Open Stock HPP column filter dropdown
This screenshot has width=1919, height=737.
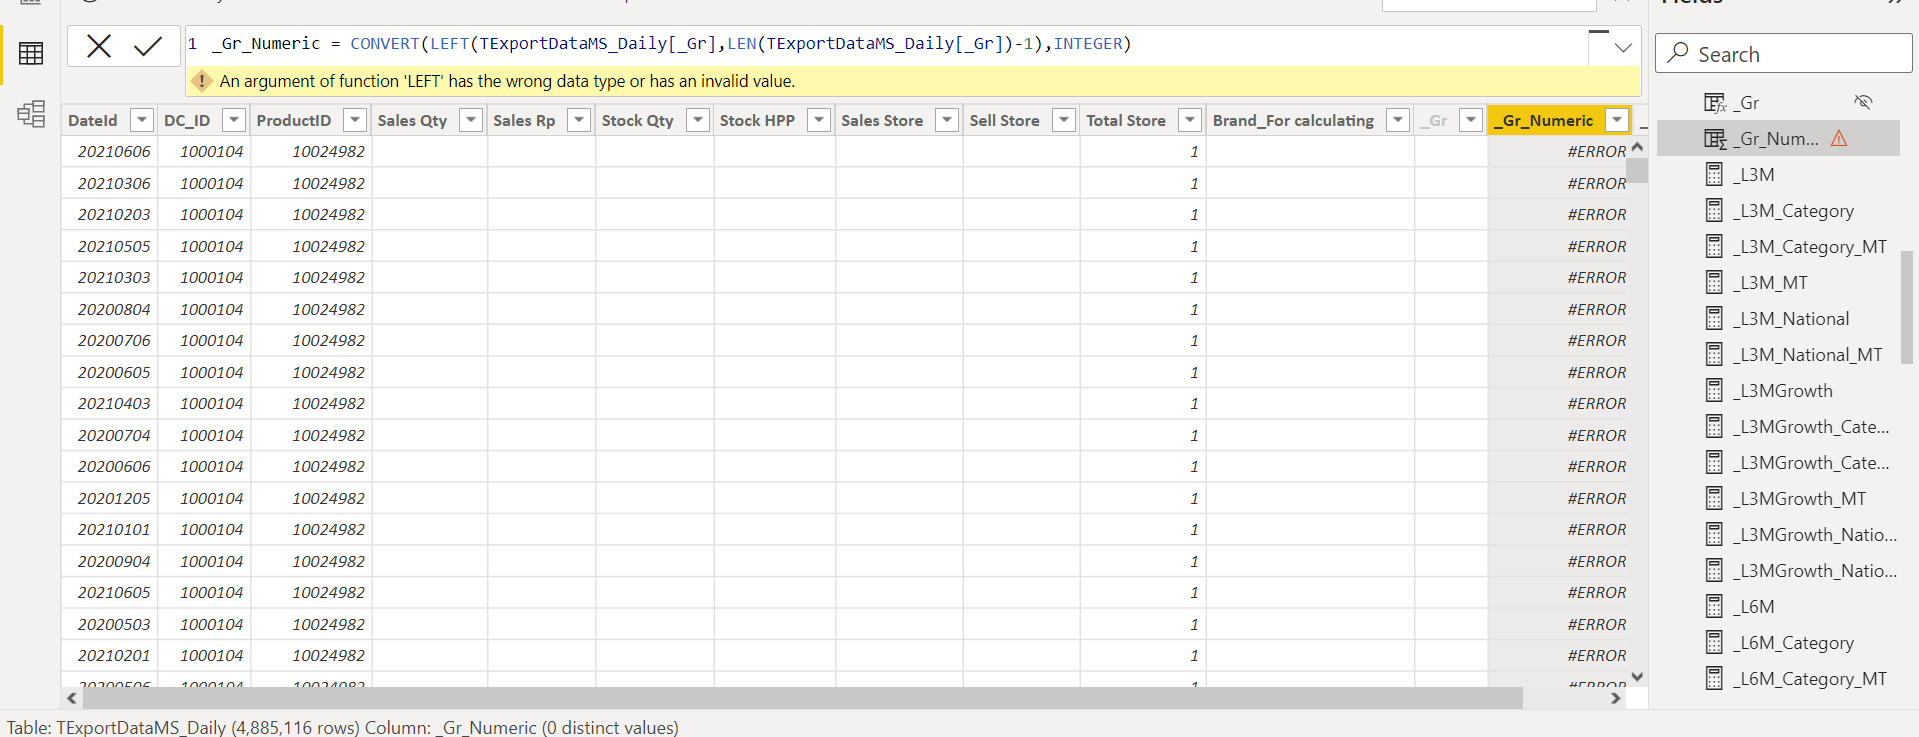(819, 120)
